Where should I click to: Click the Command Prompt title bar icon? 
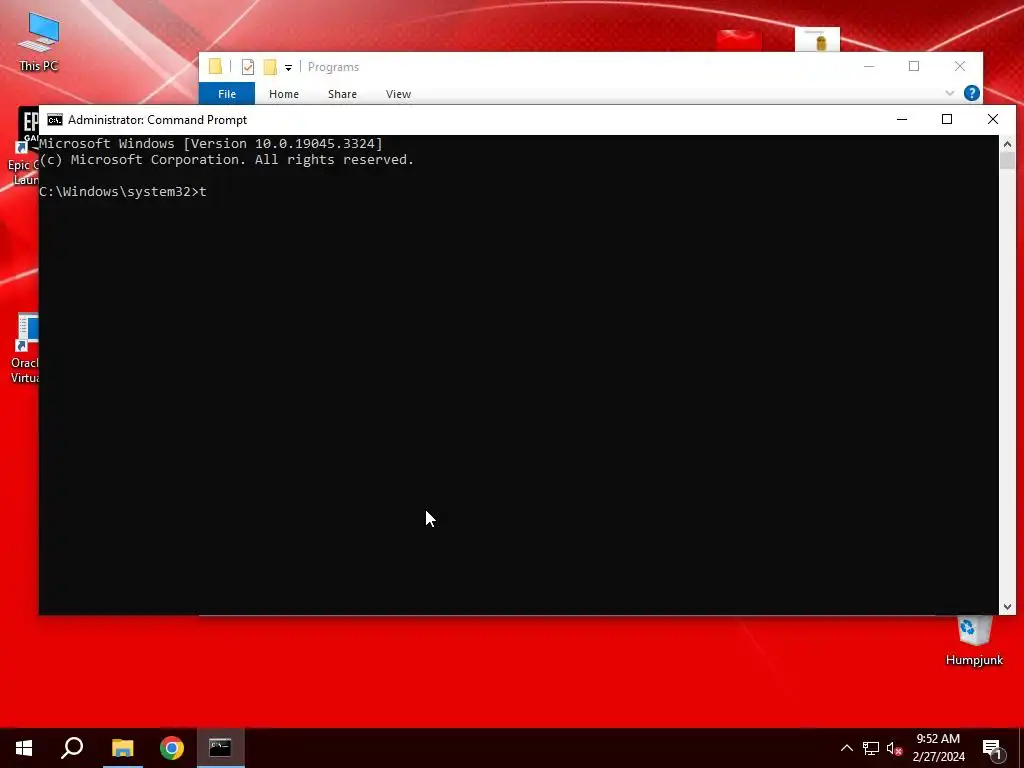pos(55,120)
